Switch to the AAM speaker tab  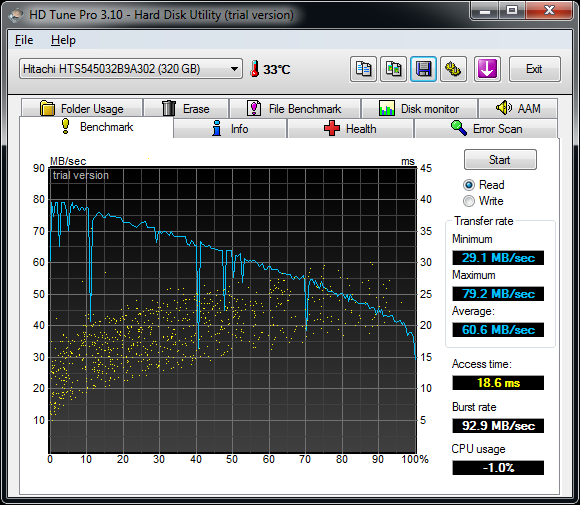point(518,108)
